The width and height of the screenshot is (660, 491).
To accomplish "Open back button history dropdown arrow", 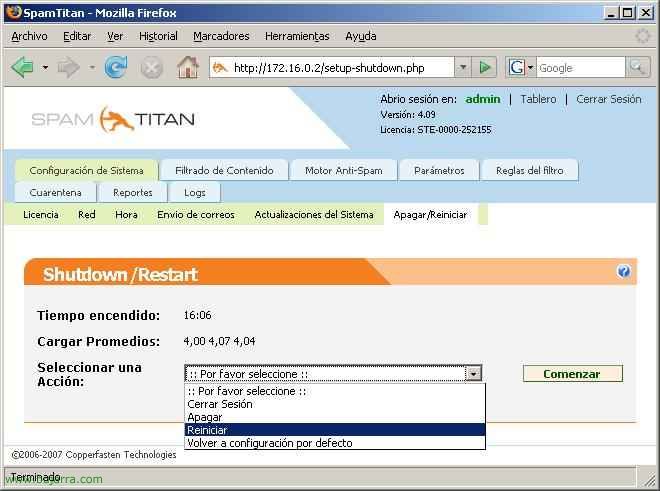I will click(x=45, y=67).
